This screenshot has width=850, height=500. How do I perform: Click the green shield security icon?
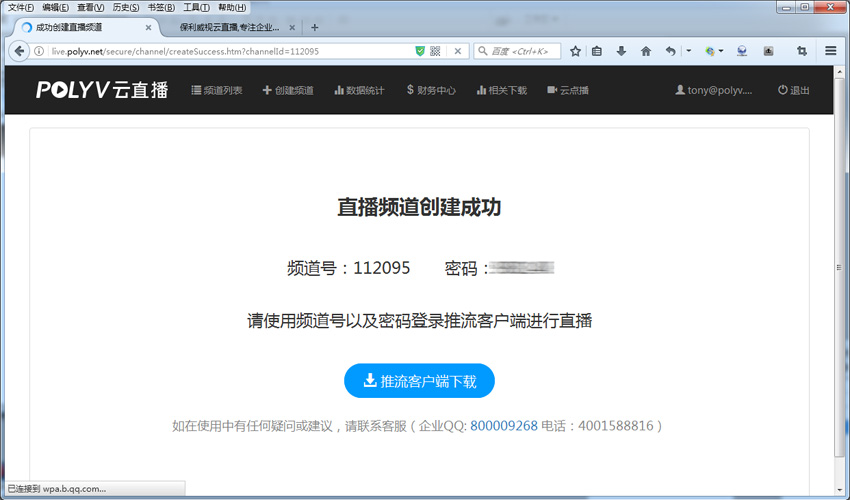[420, 51]
